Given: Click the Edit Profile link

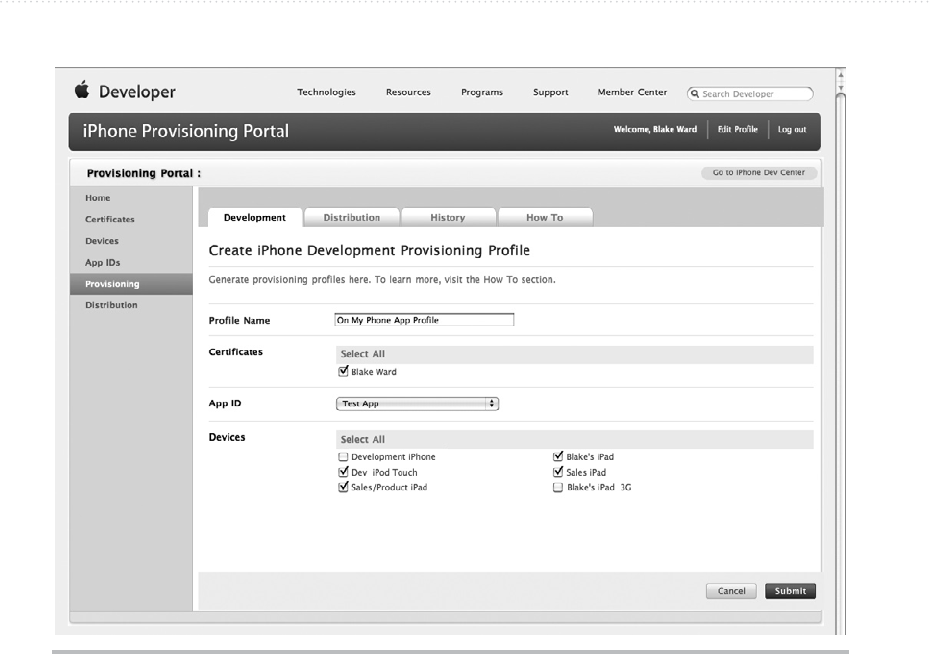Looking at the screenshot, I should pos(738,129).
